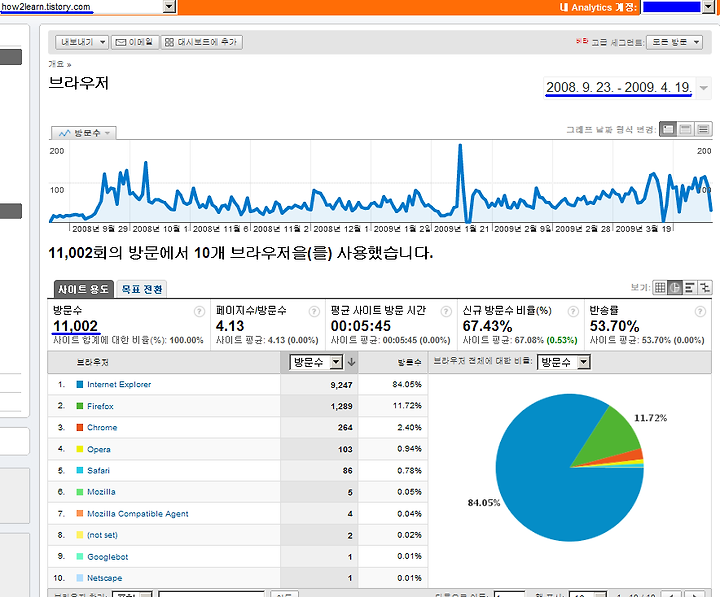This screenshot has width=720, height=597.
Task: Click the red Chrome color swatch
Action: coord(79,428)
